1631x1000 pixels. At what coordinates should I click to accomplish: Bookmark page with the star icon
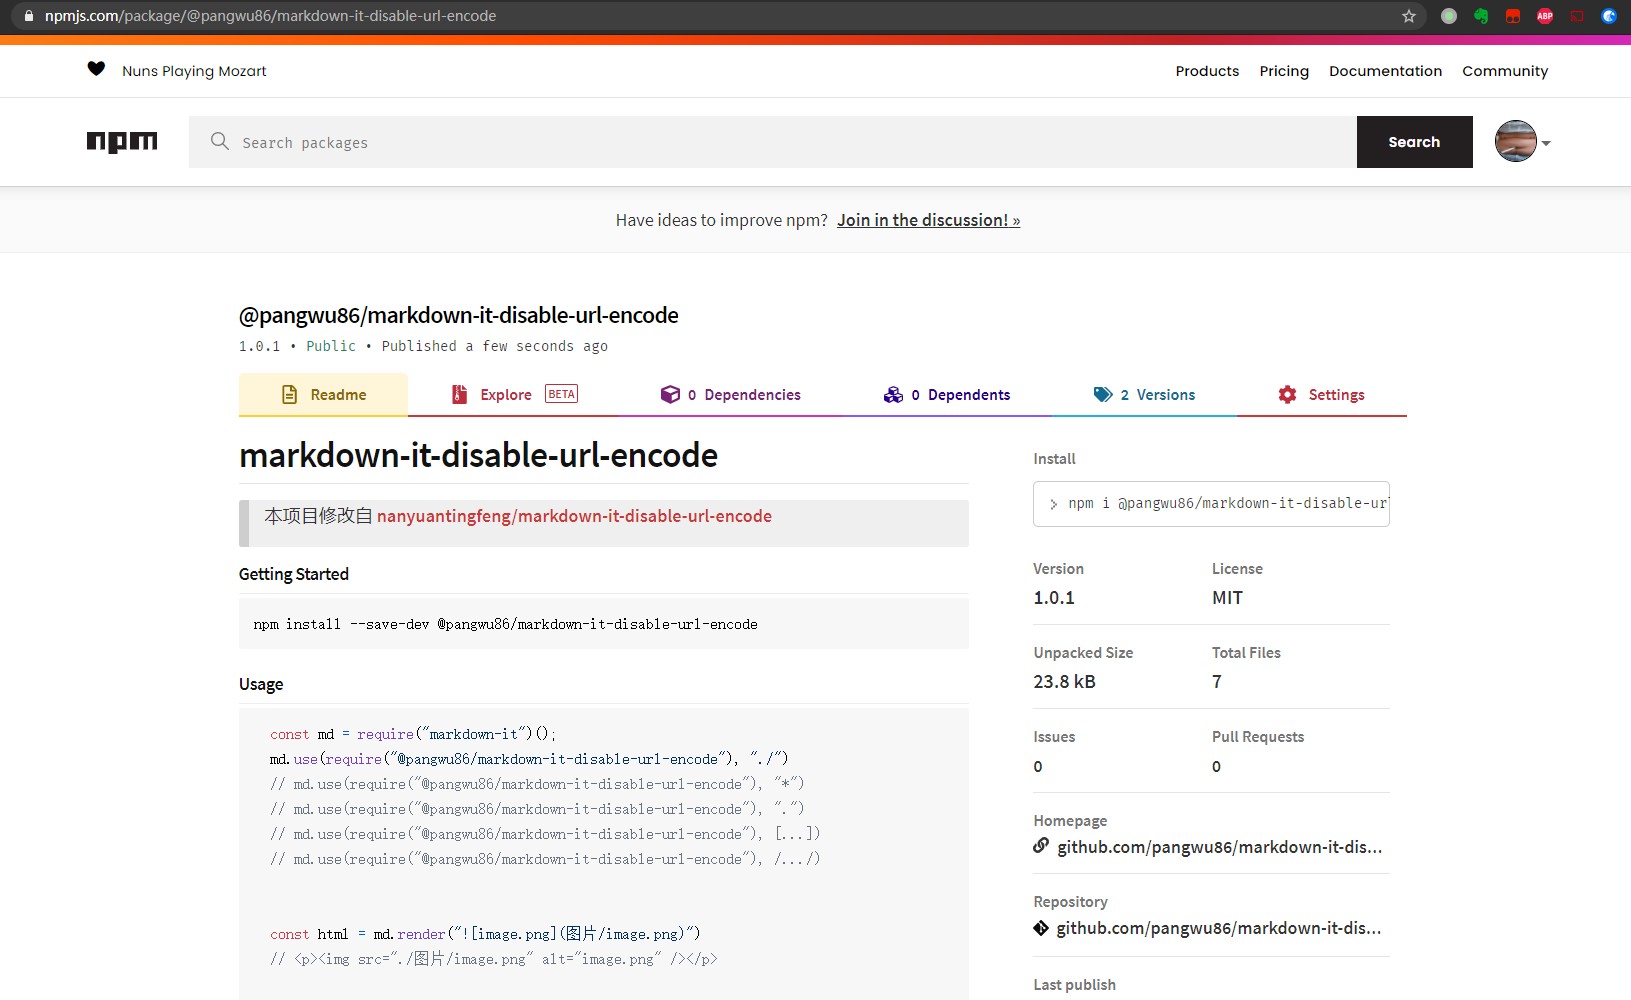pos(1409,16)
